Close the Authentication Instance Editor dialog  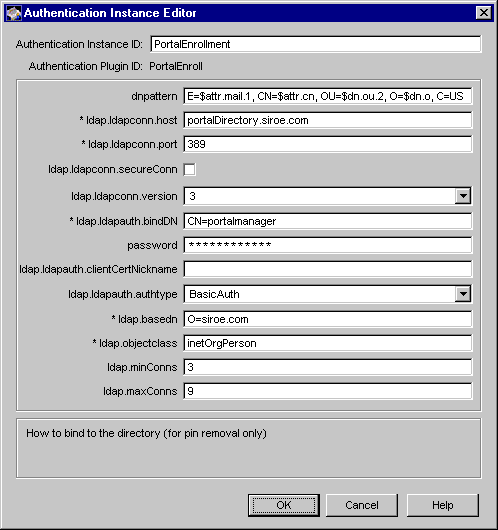tap(483, 13)
